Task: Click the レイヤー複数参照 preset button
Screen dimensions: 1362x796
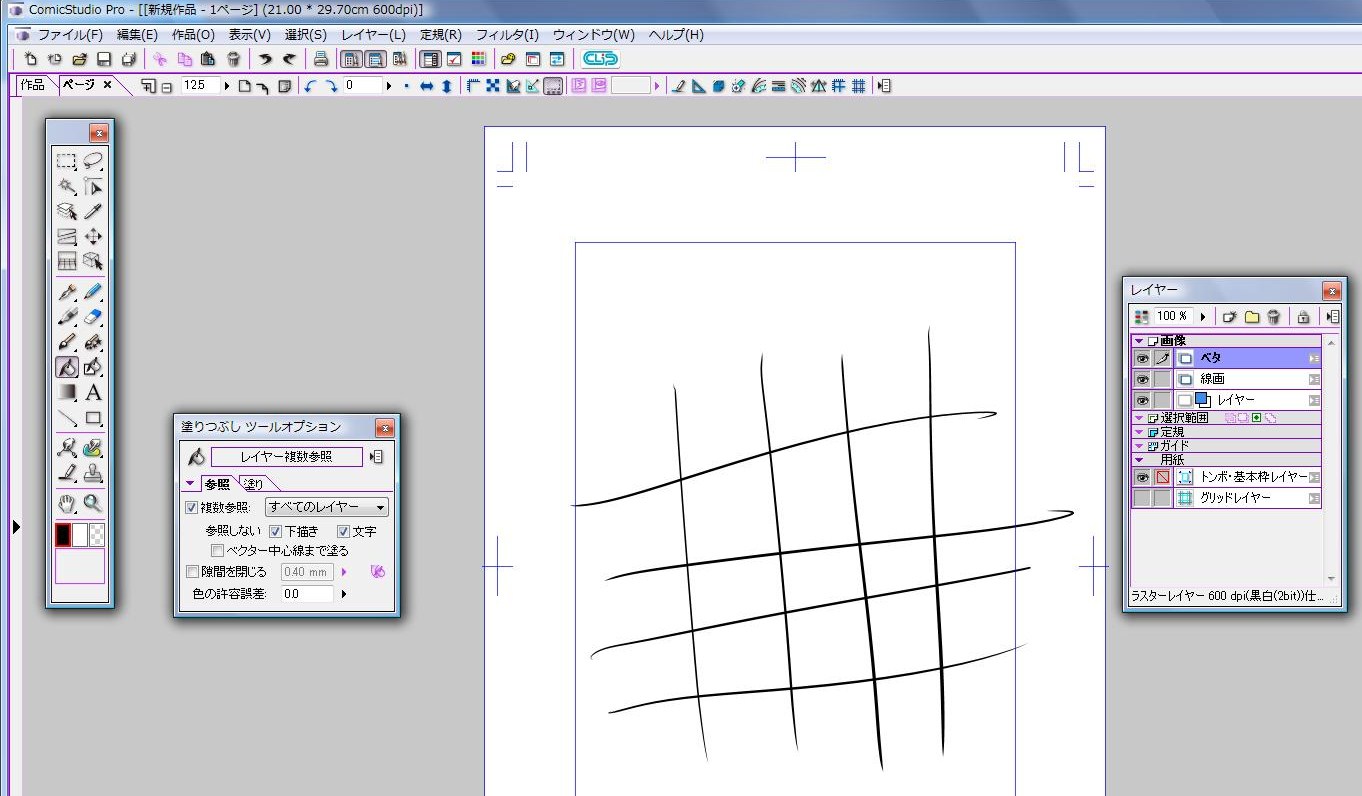Action: (286, 456)
